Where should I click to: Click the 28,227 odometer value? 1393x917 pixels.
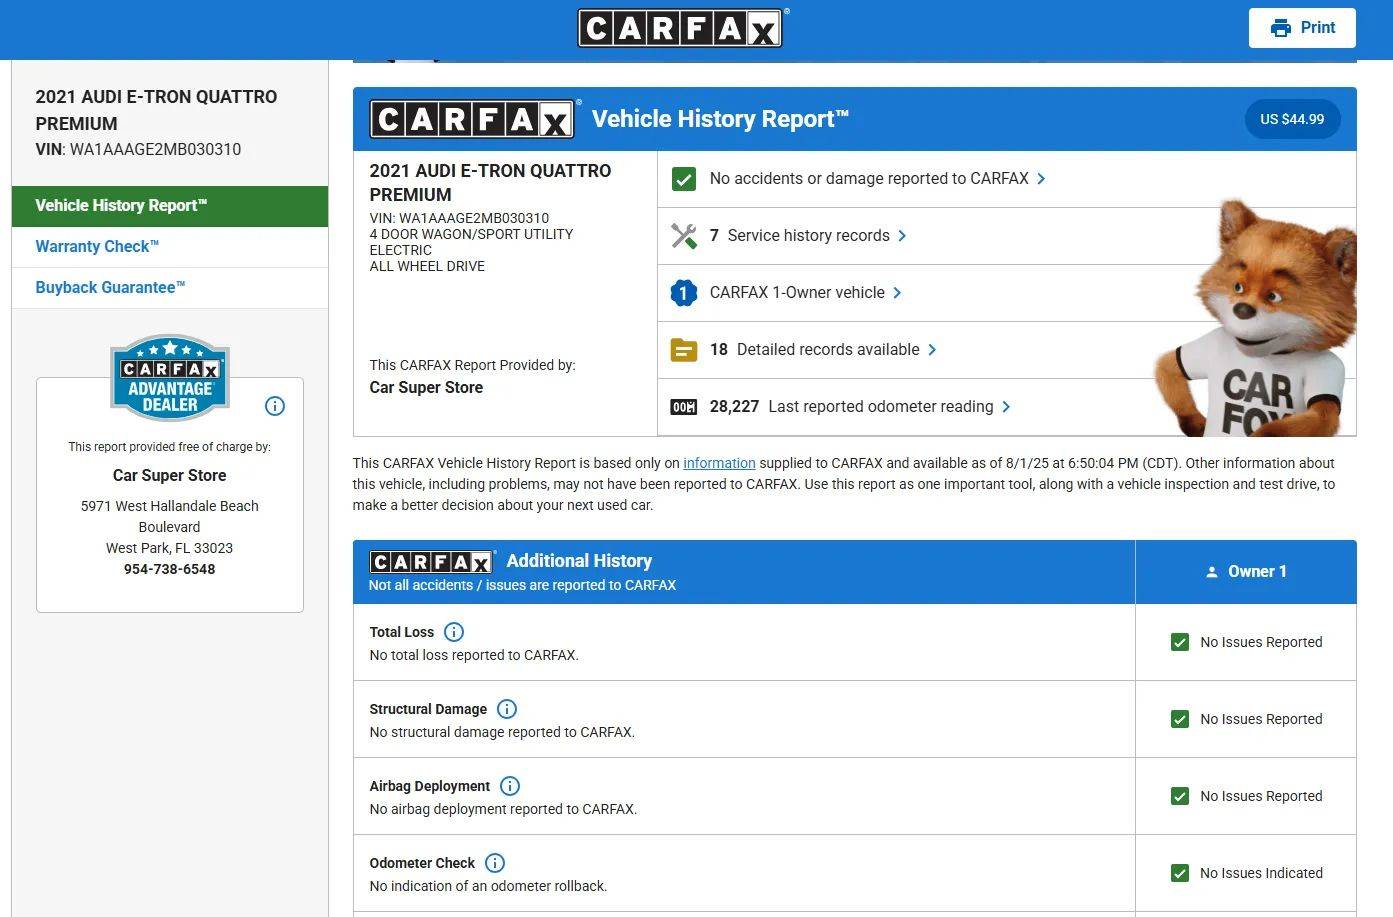(x=734, y=407)
